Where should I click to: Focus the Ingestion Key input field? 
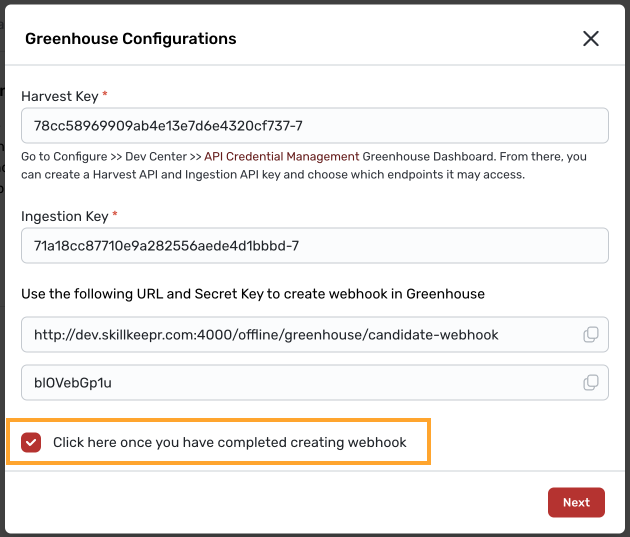click(x=315, y=245)
